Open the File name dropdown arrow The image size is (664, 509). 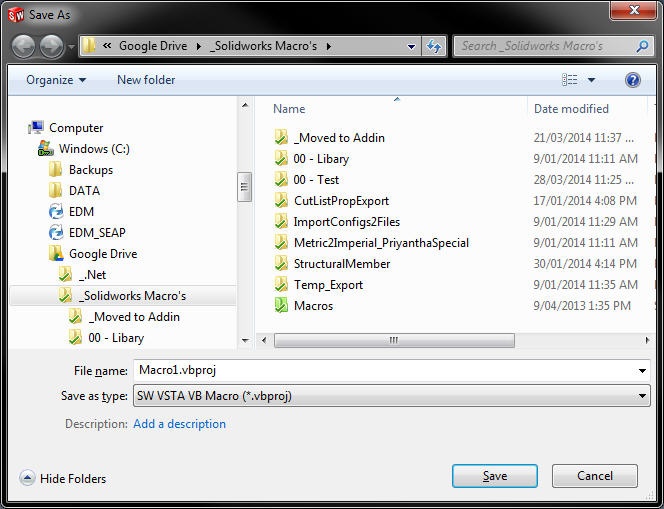[x=642, y=371]
